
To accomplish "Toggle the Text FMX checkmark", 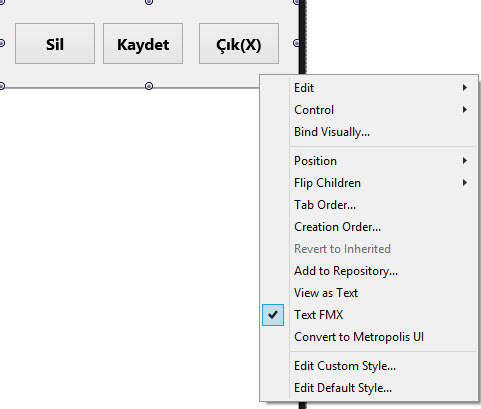I will [273, 315].
